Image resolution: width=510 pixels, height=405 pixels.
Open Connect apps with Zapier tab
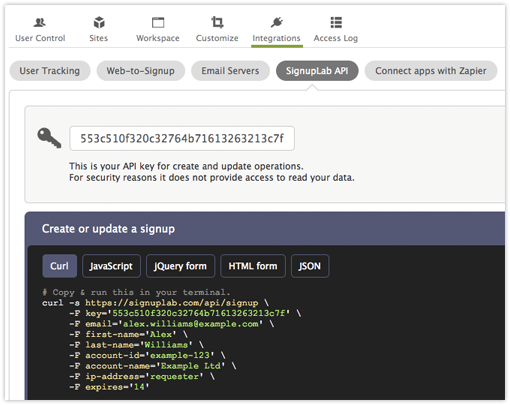(431, 71)
